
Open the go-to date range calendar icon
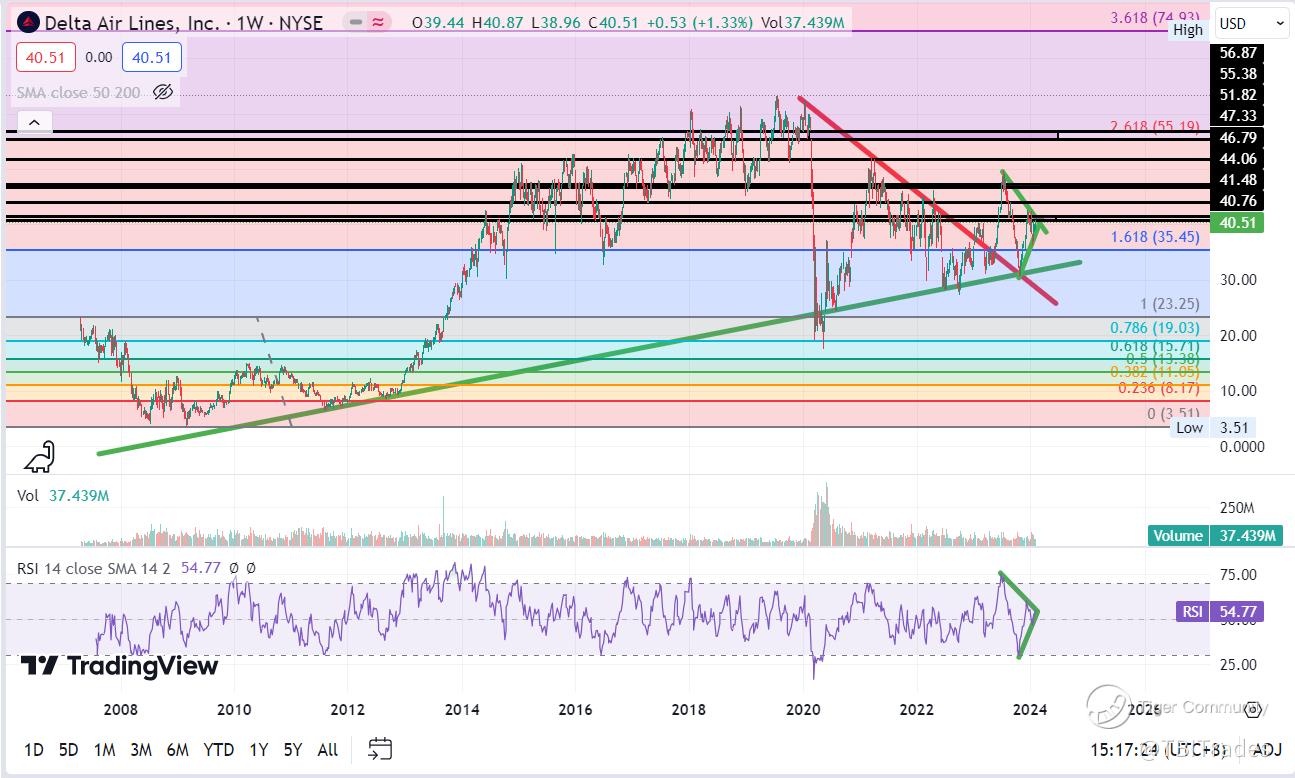tap(379, 748)
